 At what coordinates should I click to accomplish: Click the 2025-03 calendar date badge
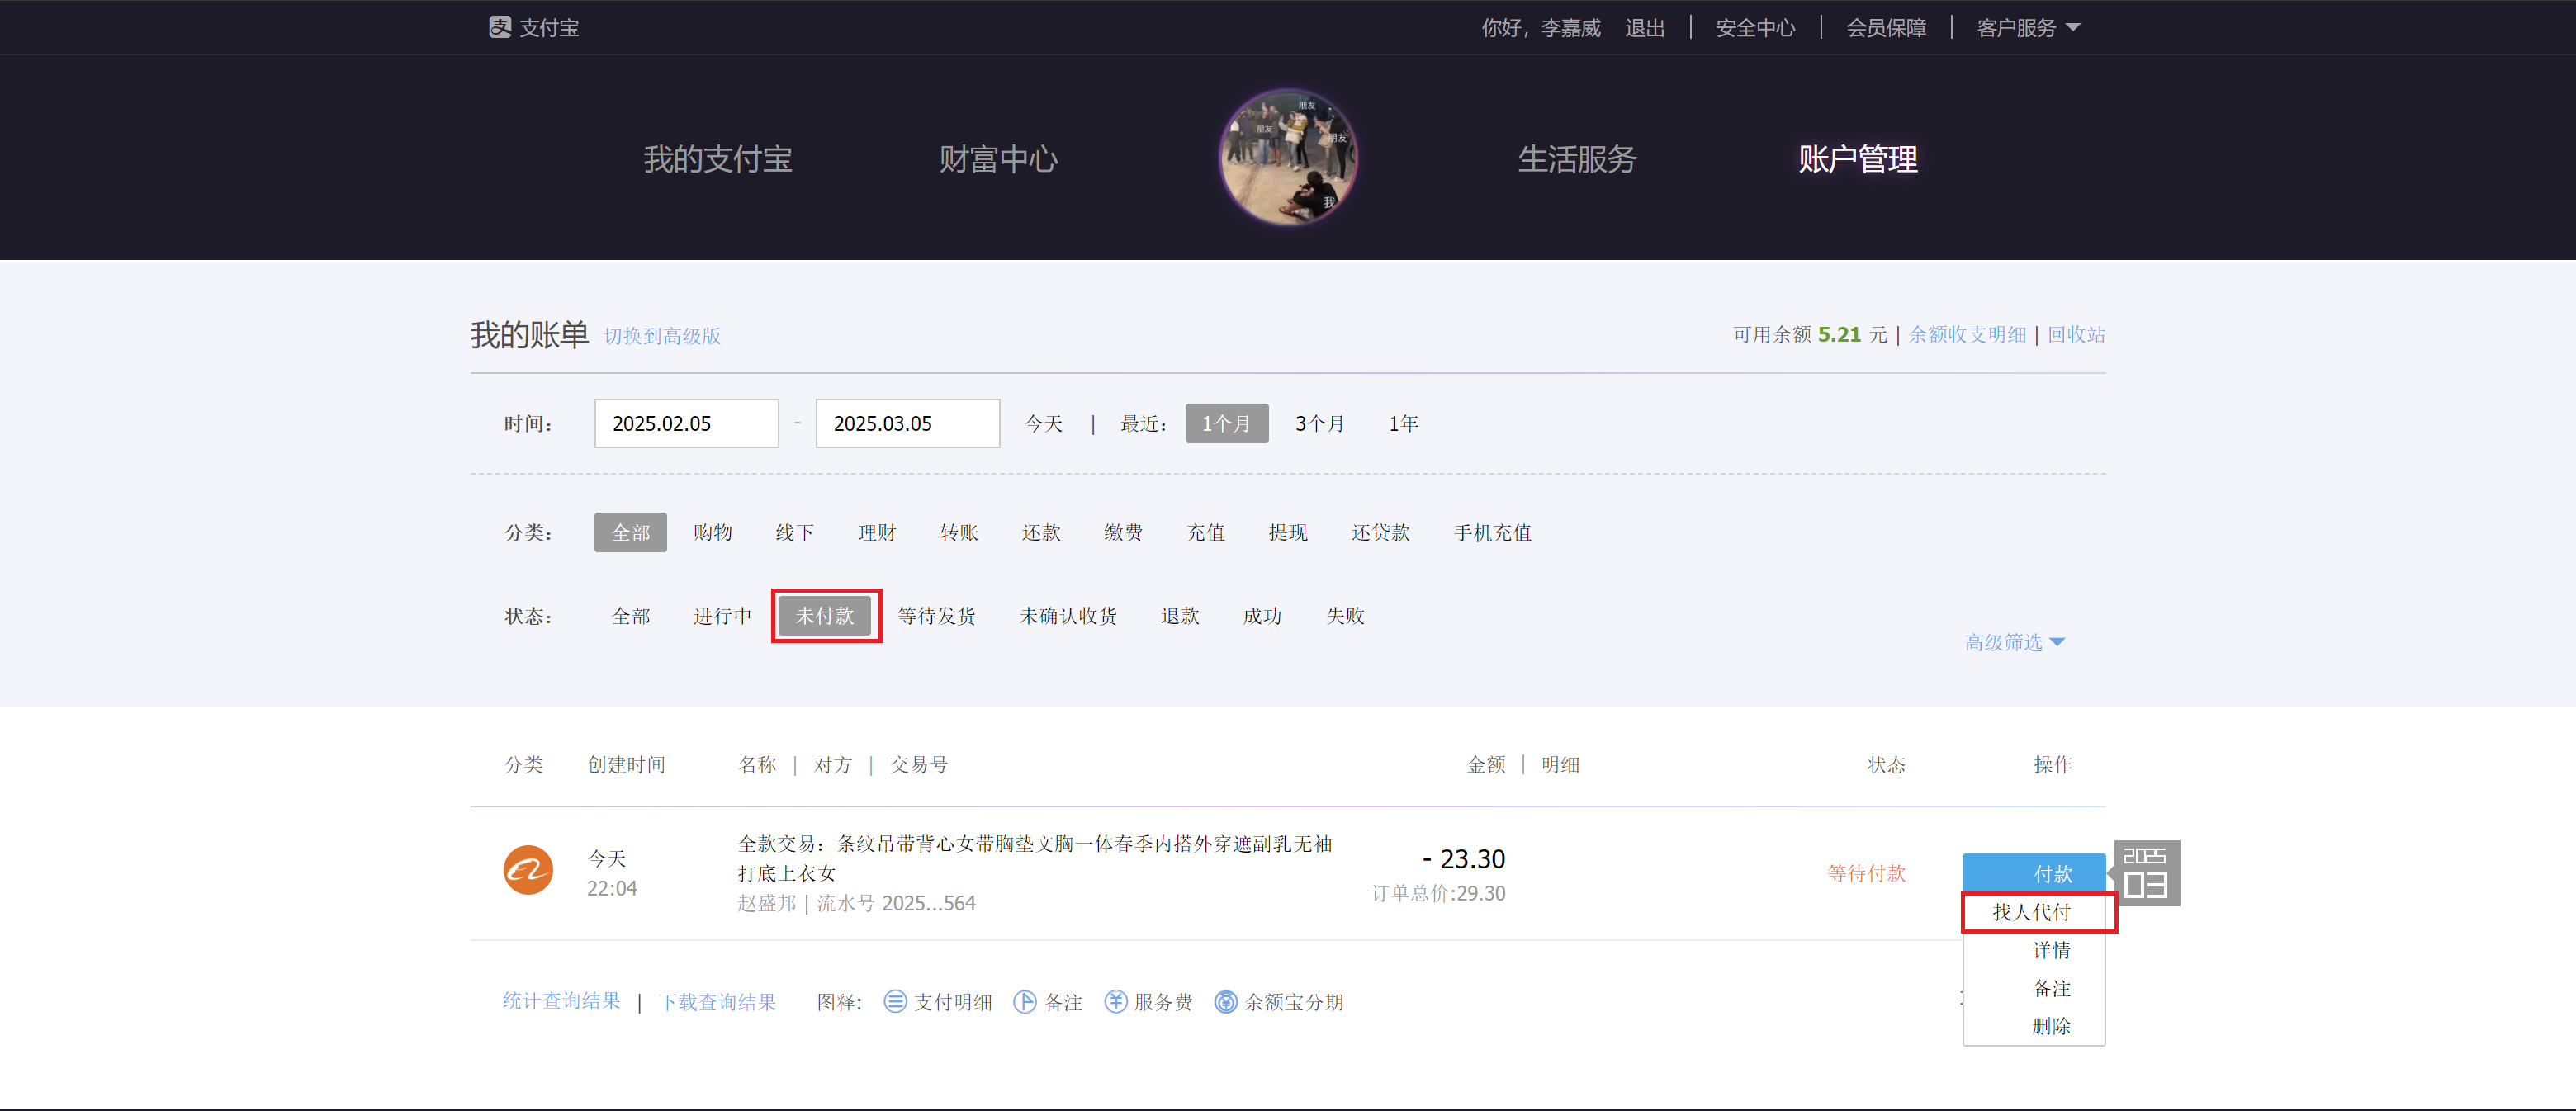pyautogui.click(x=2145, y=873)
